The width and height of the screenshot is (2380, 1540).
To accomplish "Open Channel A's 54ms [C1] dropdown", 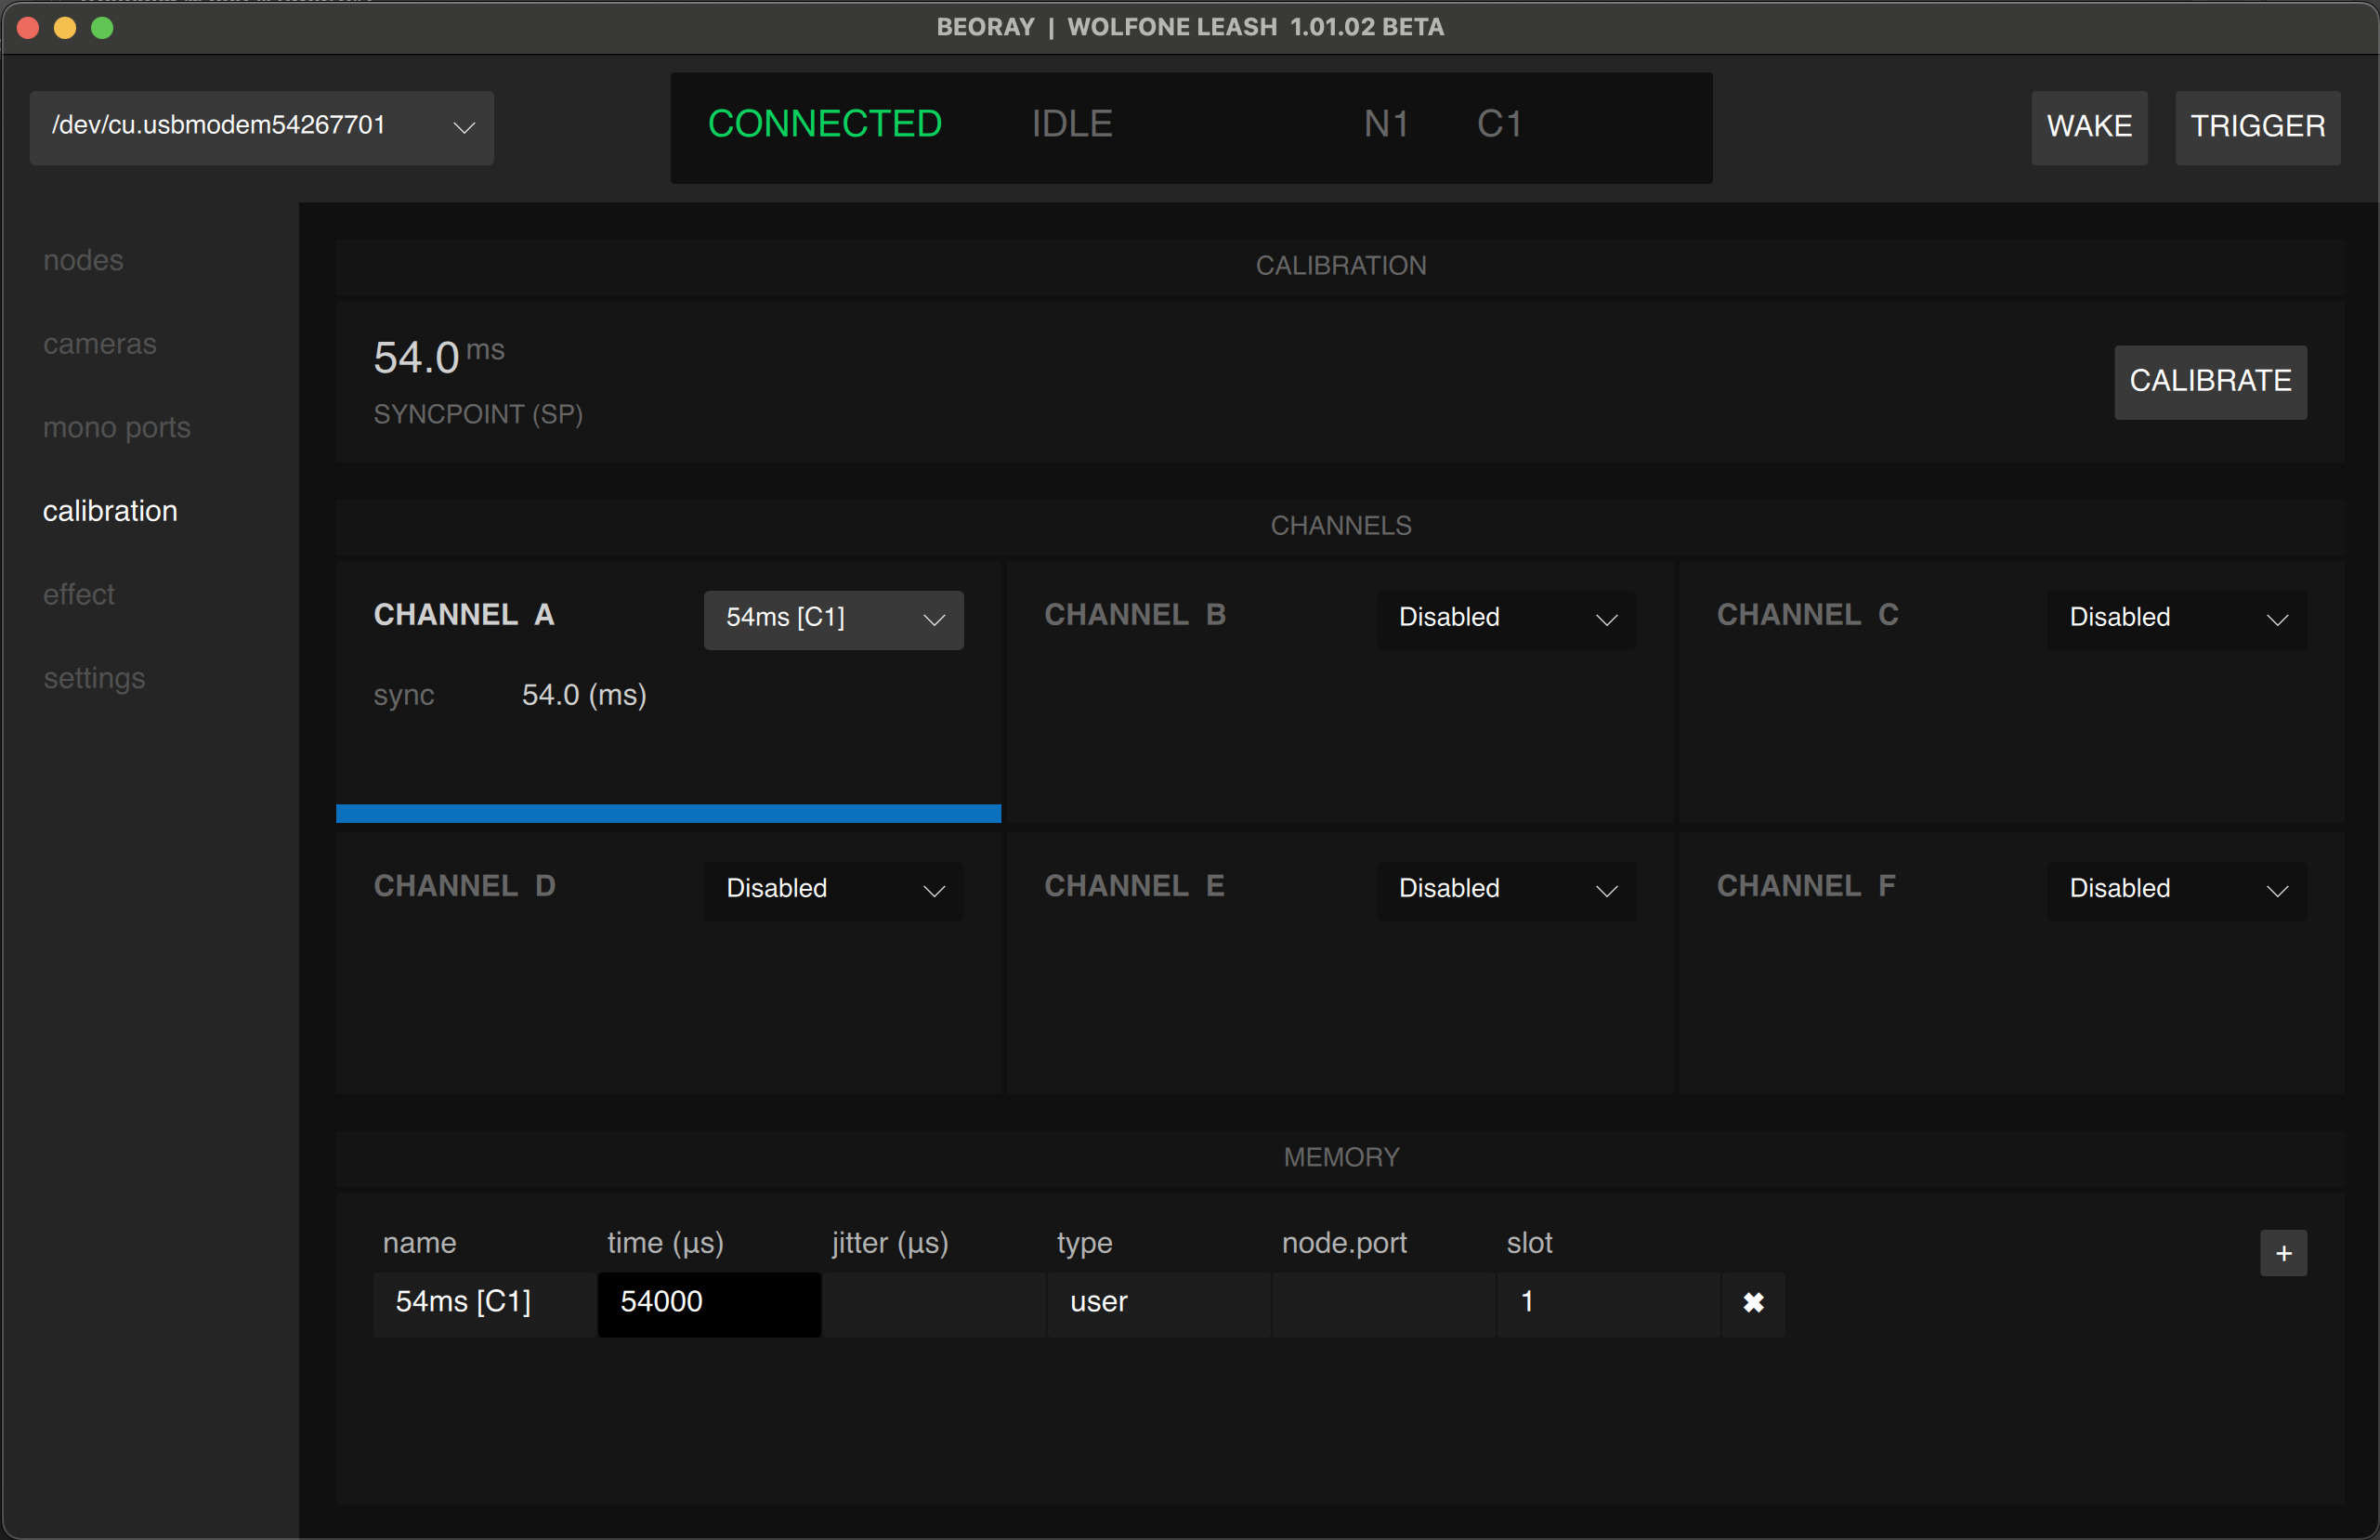I will [833, 619].
